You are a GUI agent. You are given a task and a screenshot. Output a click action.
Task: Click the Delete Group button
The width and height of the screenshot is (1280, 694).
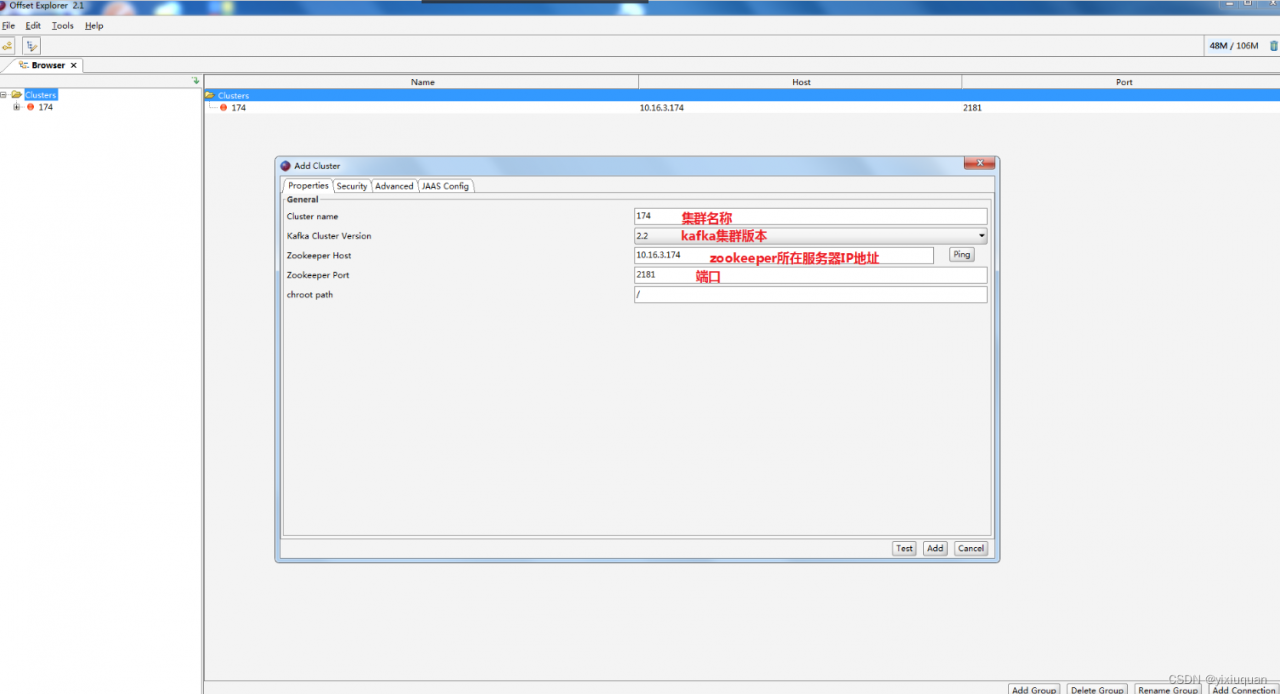coord(1097,689)
